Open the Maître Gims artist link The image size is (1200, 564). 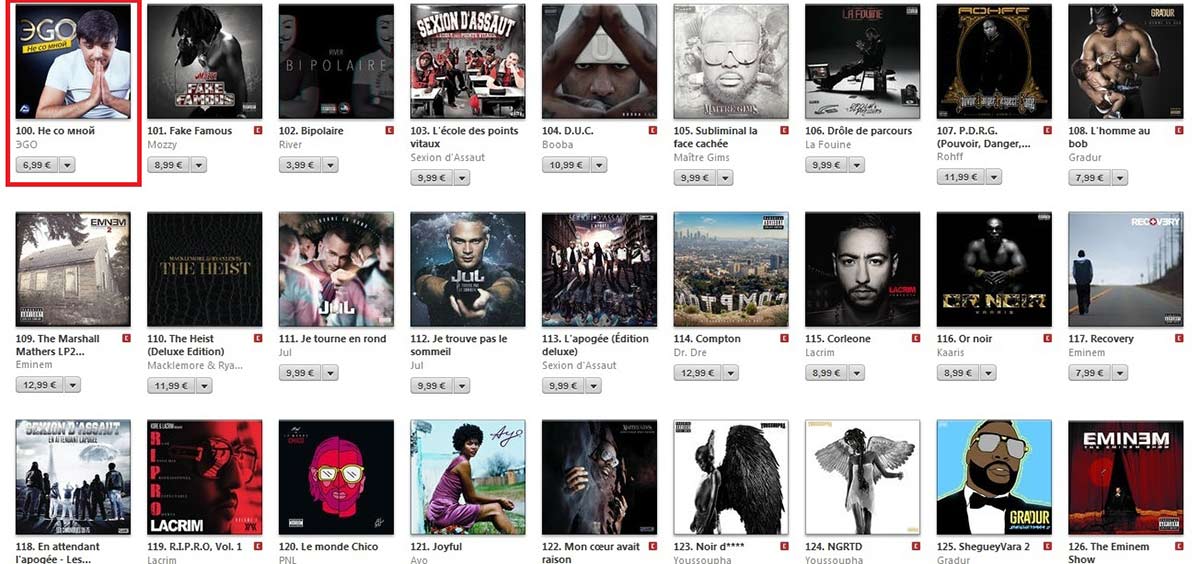702,157
